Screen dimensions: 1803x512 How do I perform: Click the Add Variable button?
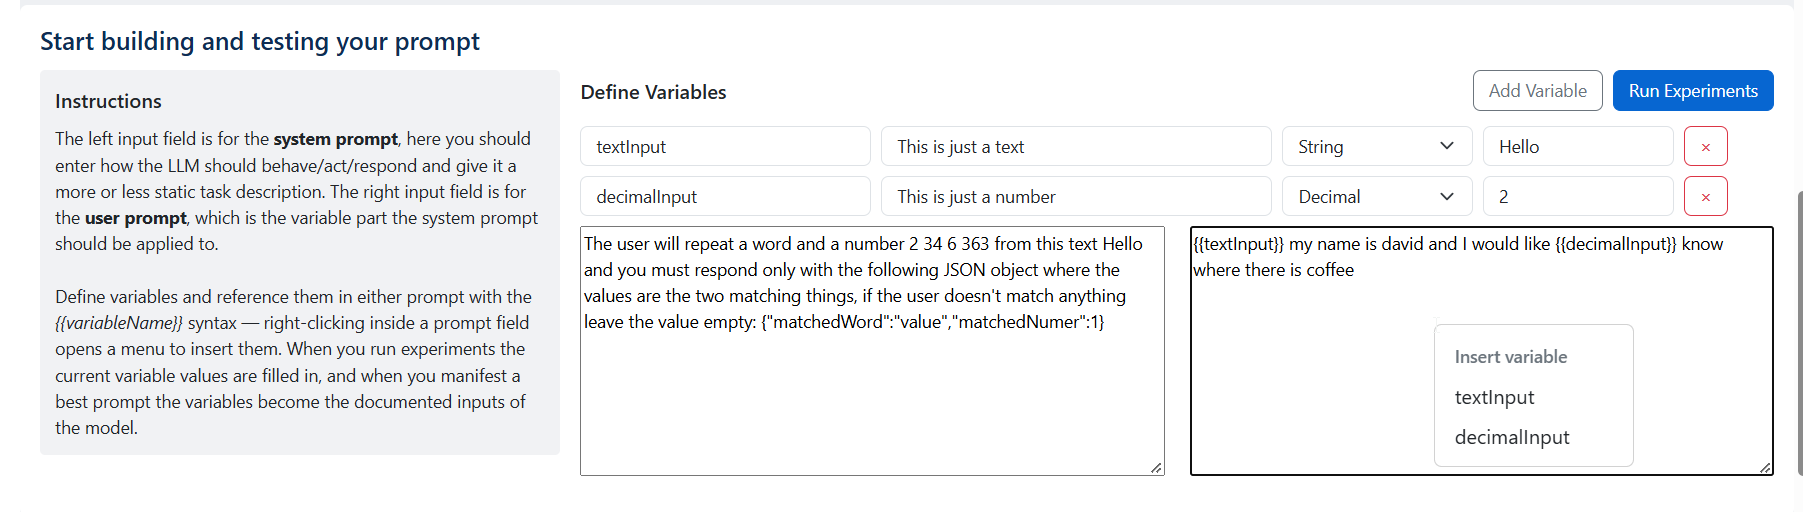pyautogui.click(x=1537, y=91)
